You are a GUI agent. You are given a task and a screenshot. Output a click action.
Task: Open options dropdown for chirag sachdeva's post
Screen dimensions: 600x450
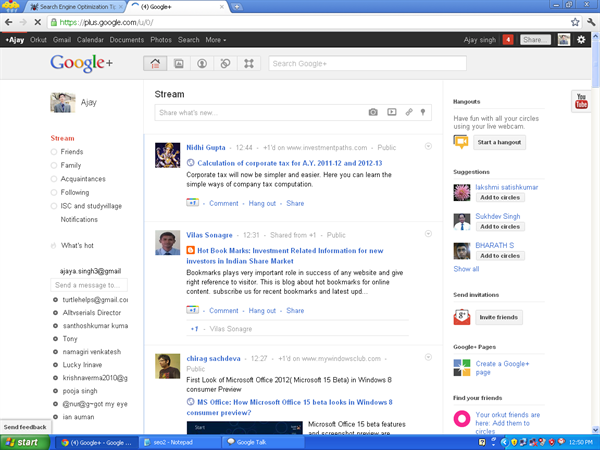[428, 357]
